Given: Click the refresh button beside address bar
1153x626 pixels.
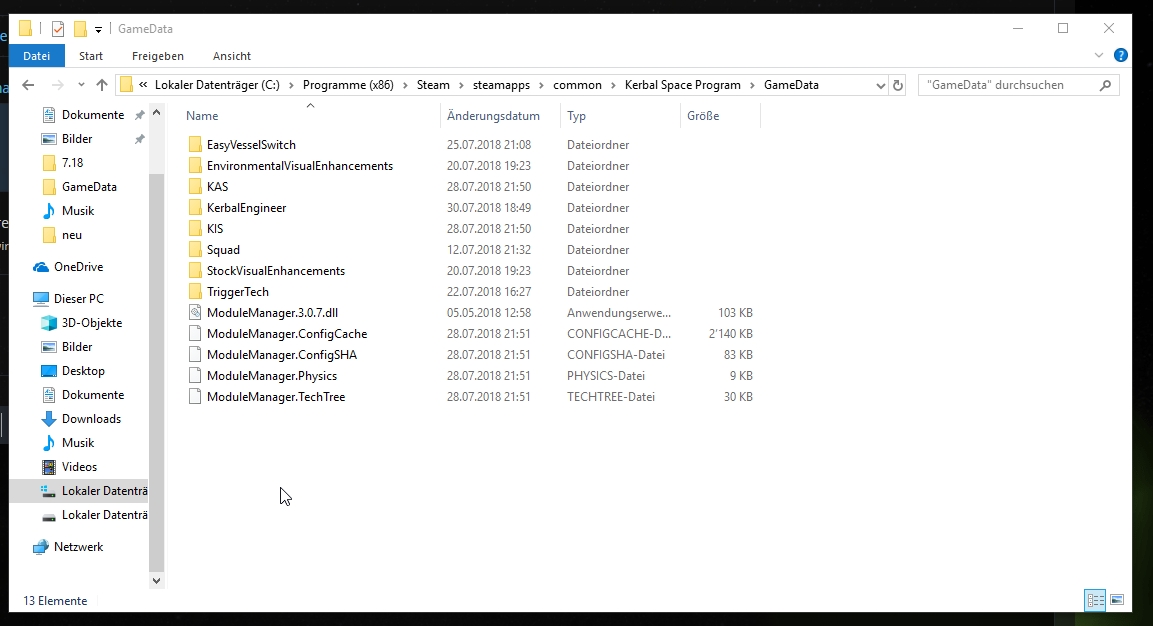Looking at the screenshot, I should click(898, 85).
